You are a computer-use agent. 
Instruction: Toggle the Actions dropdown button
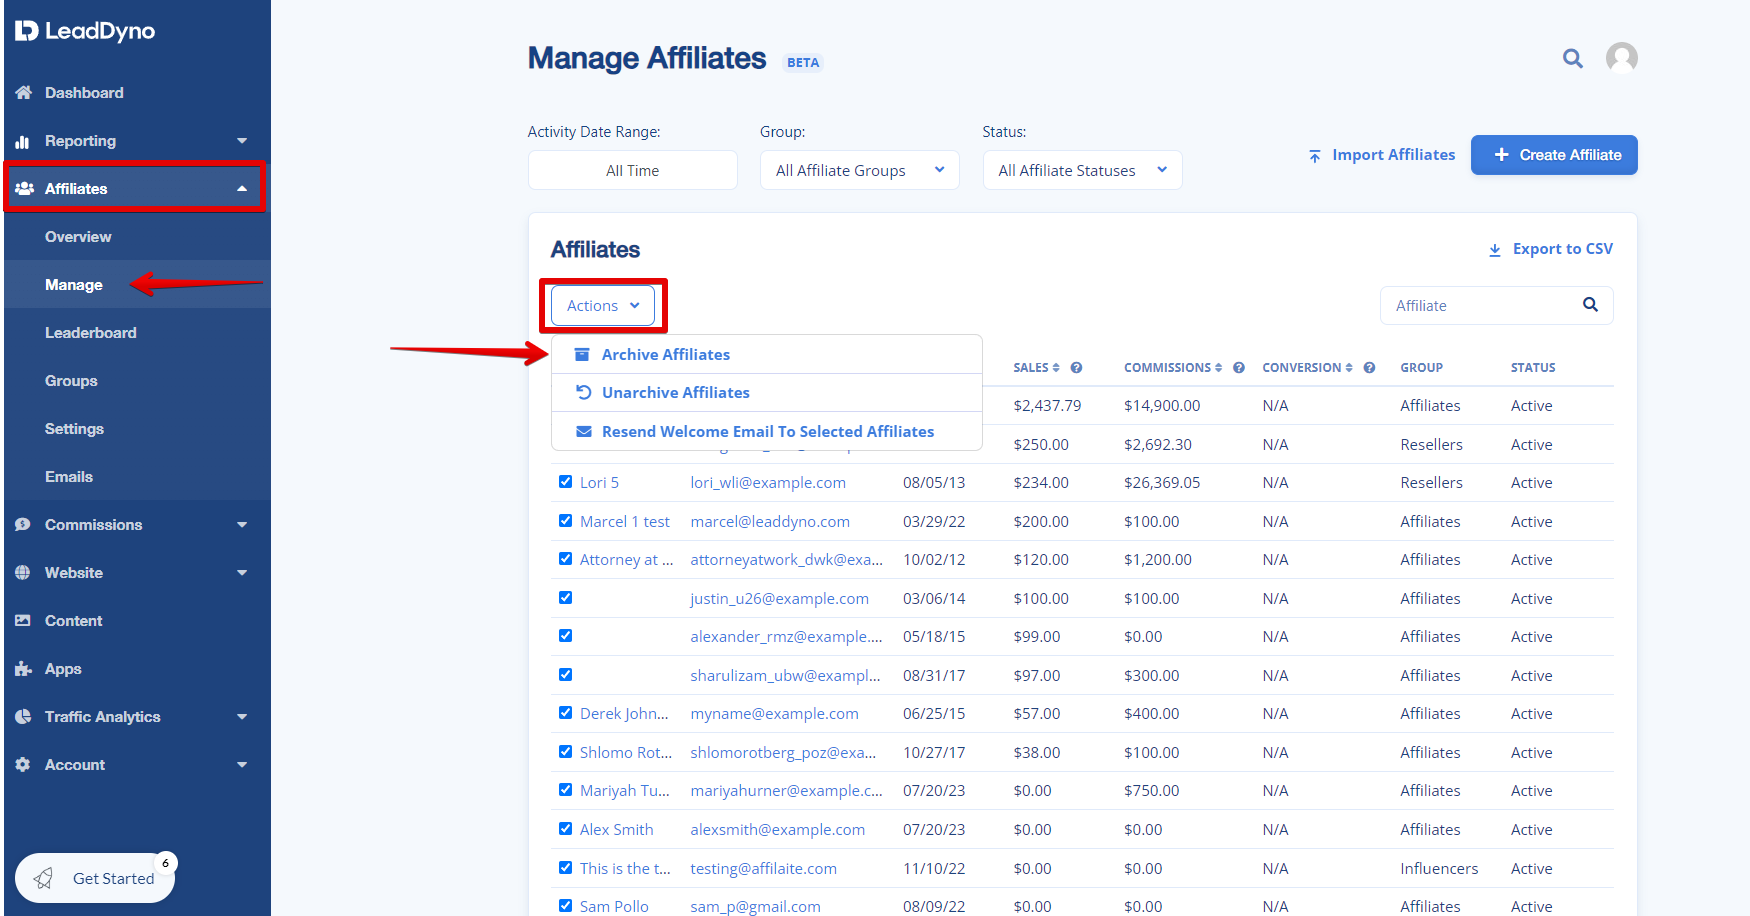[603, 306]
